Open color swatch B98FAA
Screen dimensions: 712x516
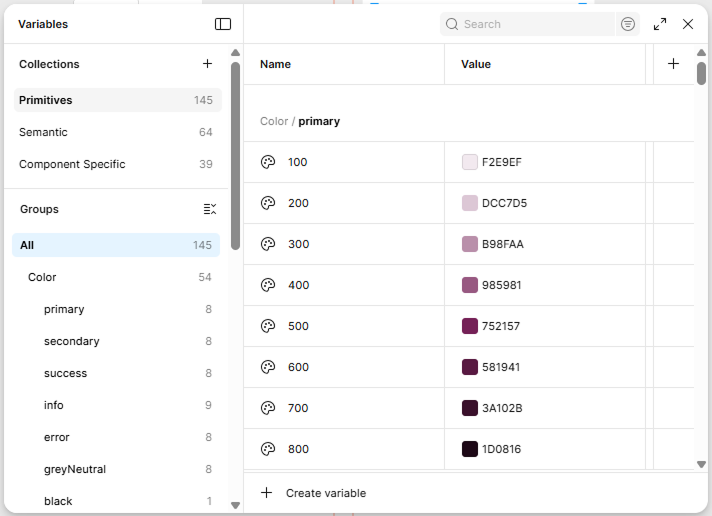(x=470, y=244)
